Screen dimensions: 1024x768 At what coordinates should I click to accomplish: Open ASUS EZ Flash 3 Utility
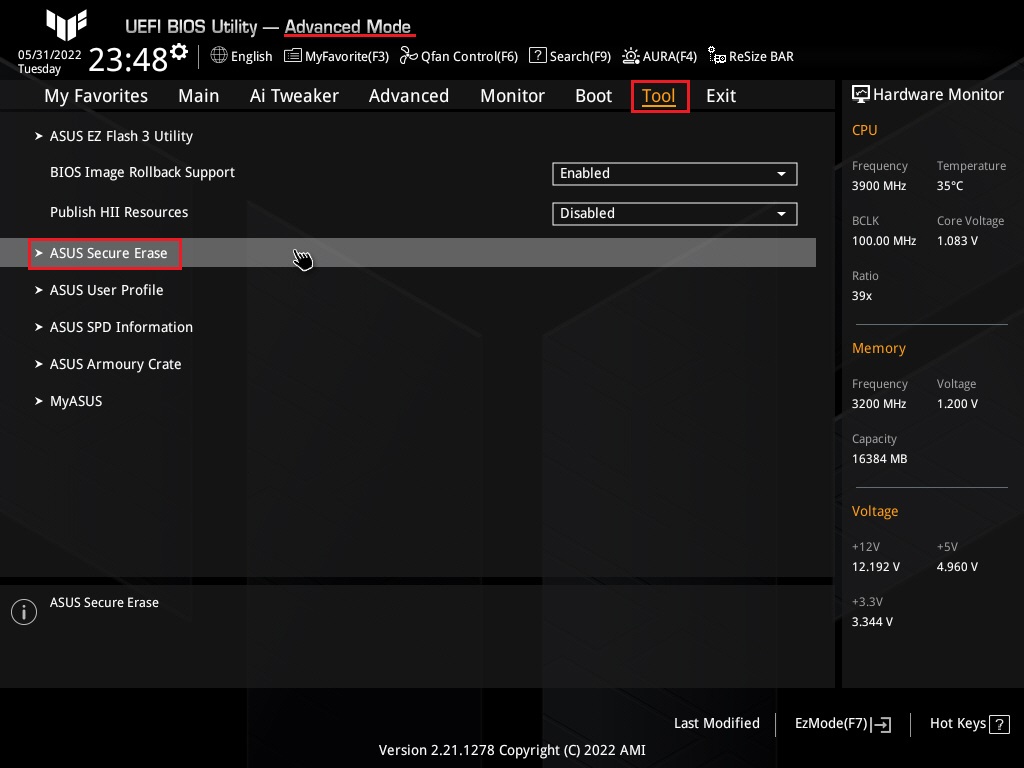tap(121, 136)
